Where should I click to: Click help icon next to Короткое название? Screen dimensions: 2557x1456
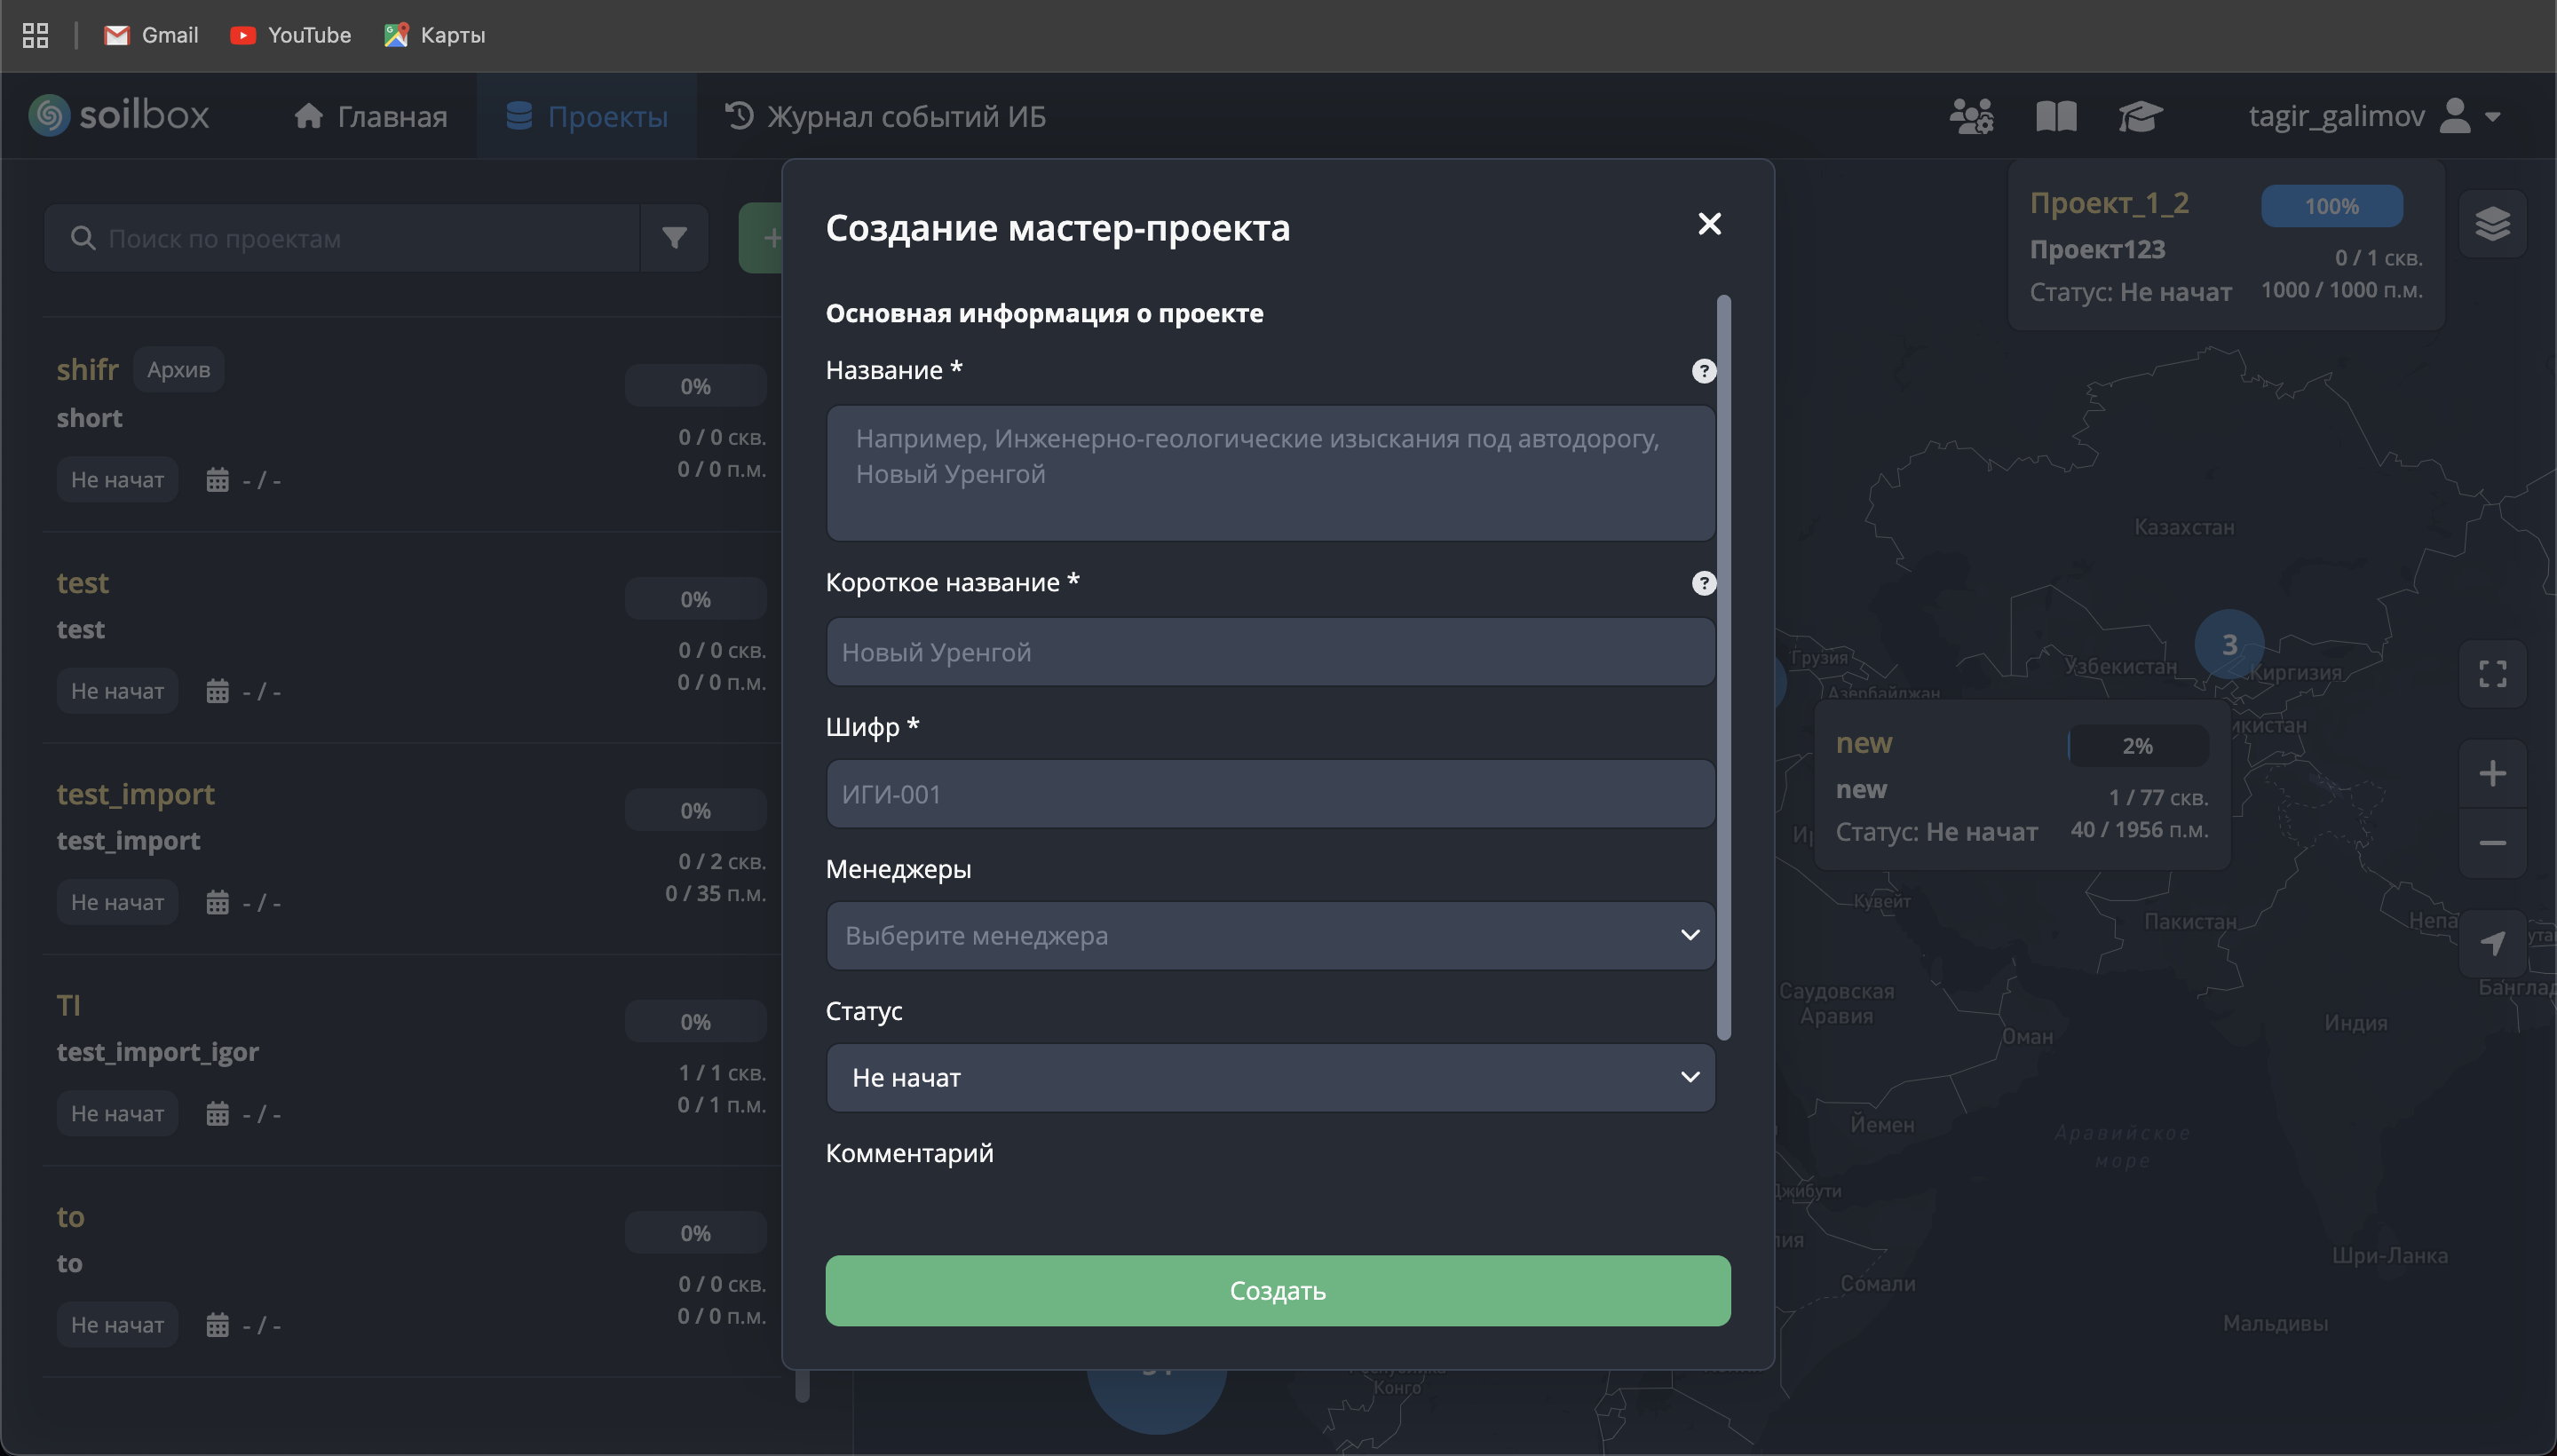coord(1703,583)
